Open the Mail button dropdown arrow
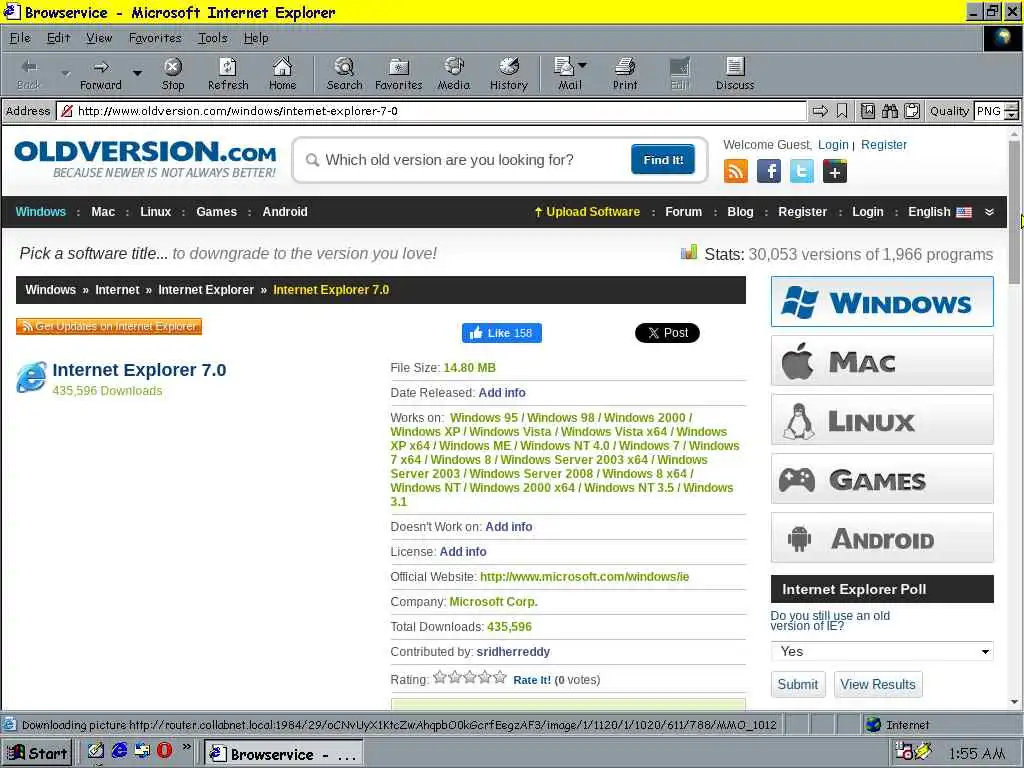Image resolution: width=1024 pixels, height=768 pixels. 583,65
